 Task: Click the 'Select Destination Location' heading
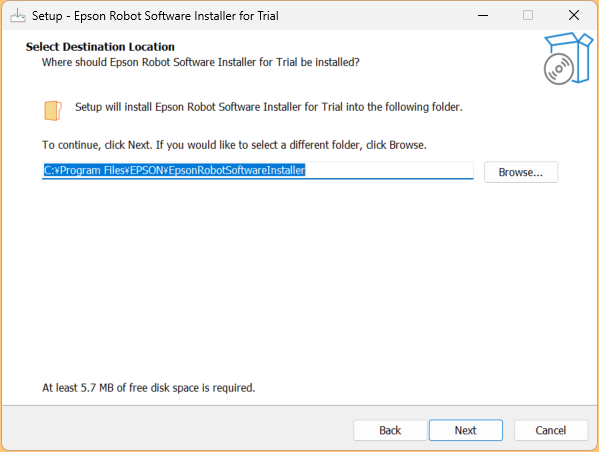(x=100, y=47)
